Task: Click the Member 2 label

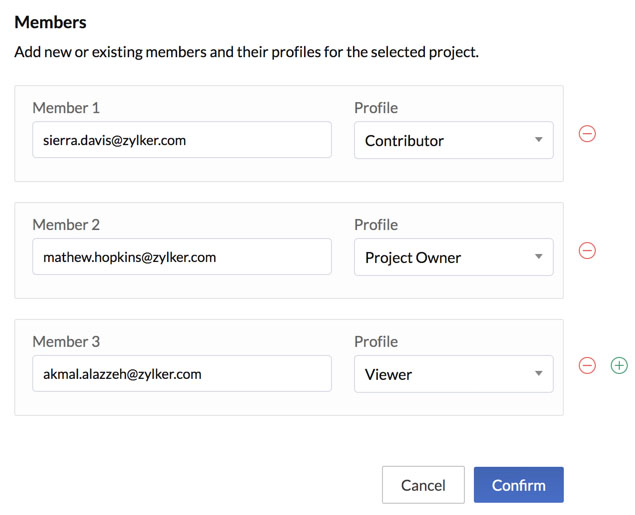Action: tap(66, 225)
